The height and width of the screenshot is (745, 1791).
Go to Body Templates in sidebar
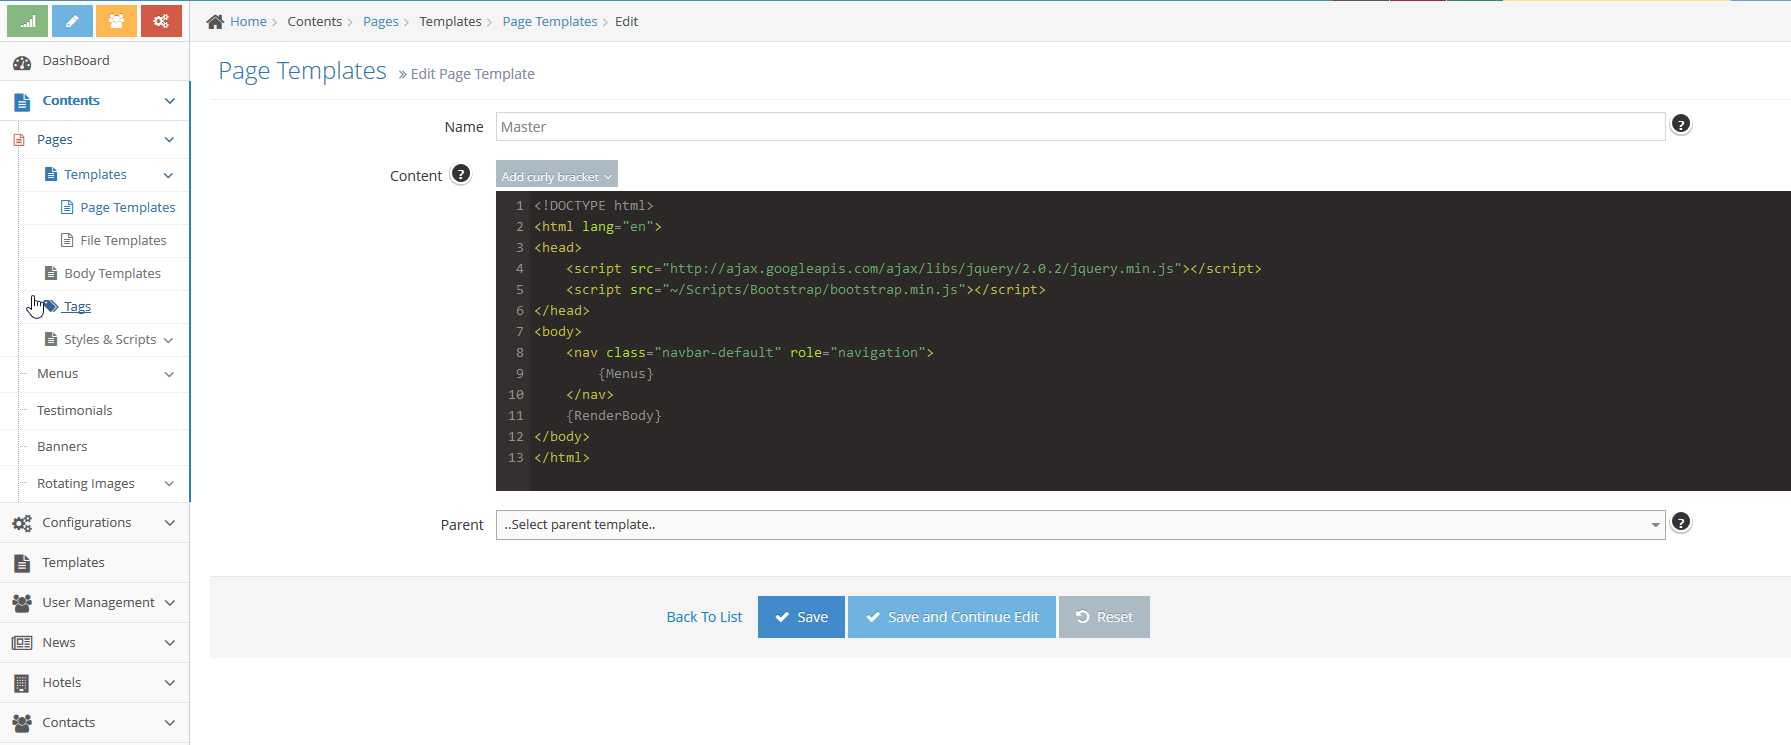(112, 274)
